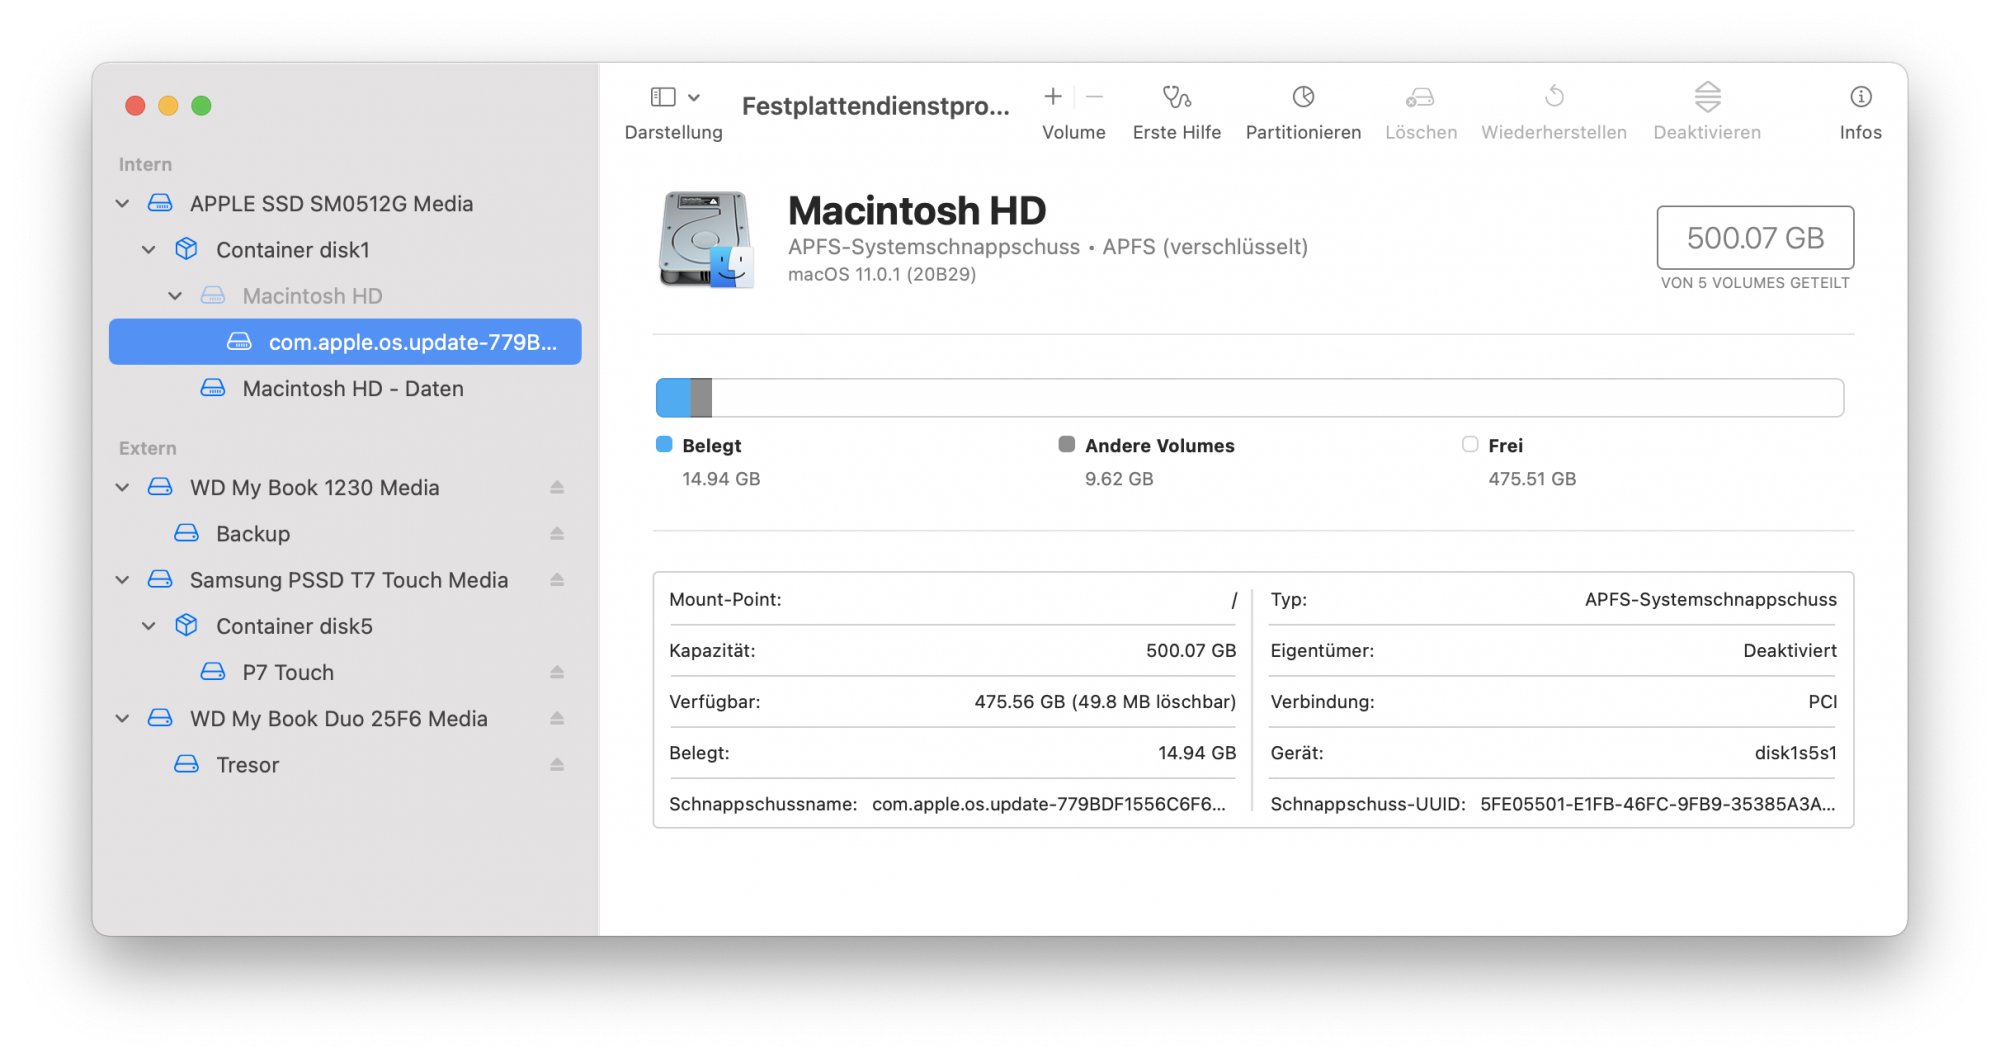Collapse Samsung PSSD T7 Touch Media
The width and height of the screenshot is (2000, 1058).
pos(122,580)
